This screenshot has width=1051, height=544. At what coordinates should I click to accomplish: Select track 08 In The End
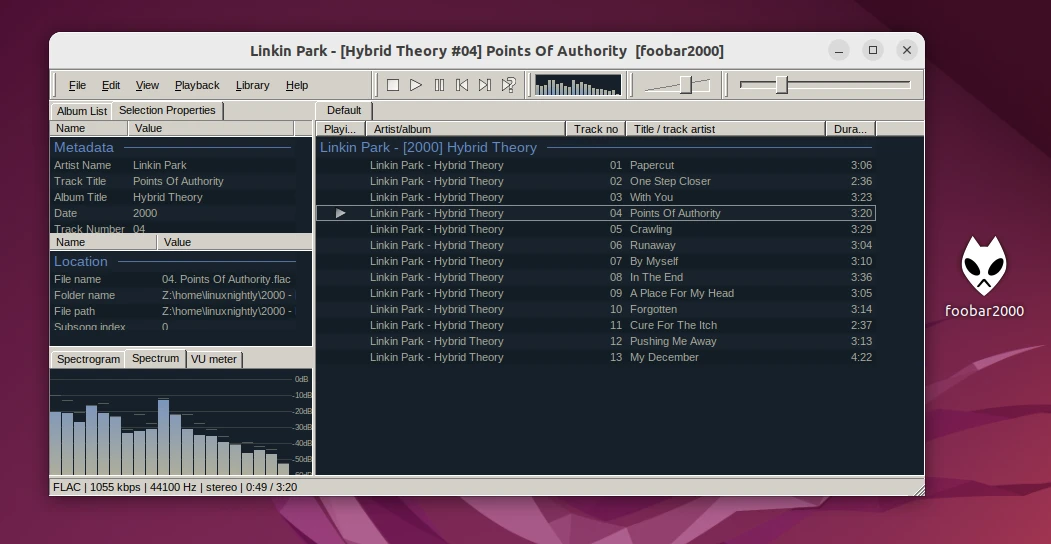click(595, 277)
